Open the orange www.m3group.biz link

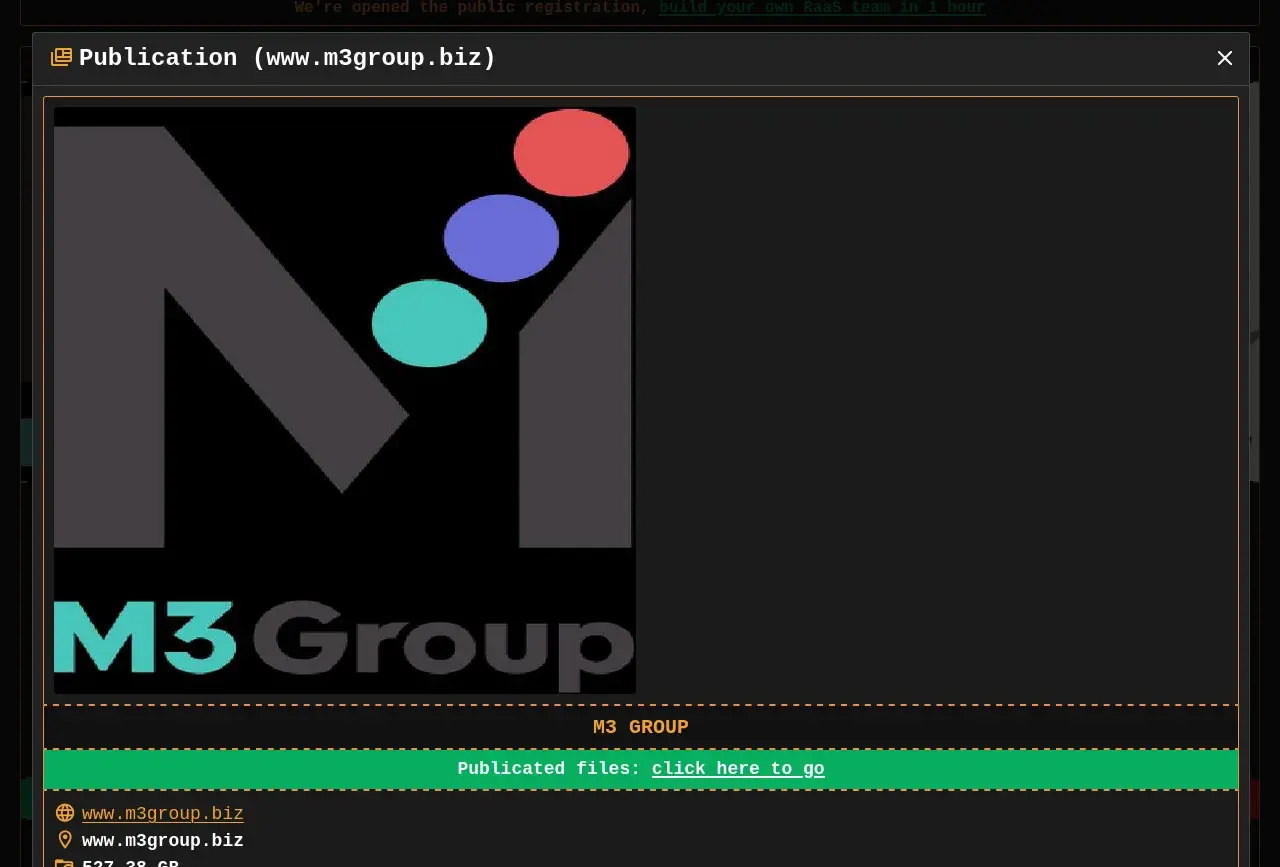[163, 814]
